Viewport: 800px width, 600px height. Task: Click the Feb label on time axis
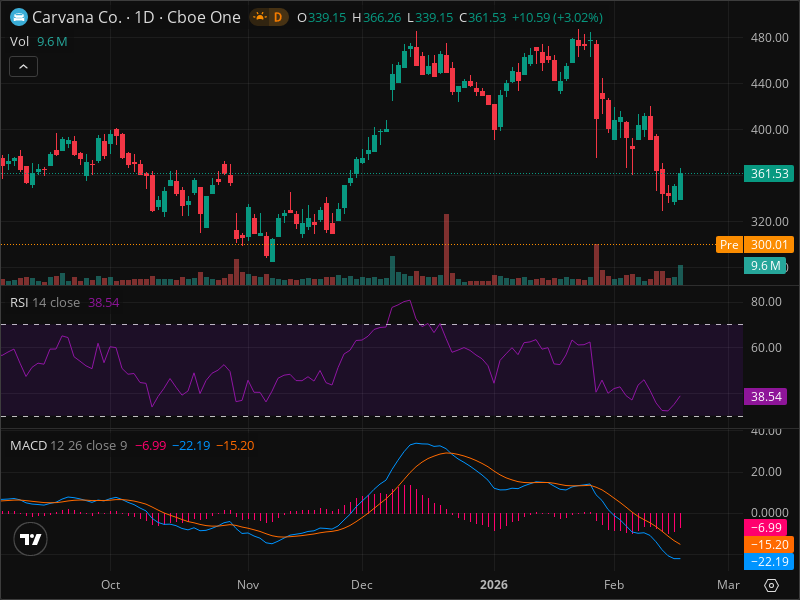(614, 585)
